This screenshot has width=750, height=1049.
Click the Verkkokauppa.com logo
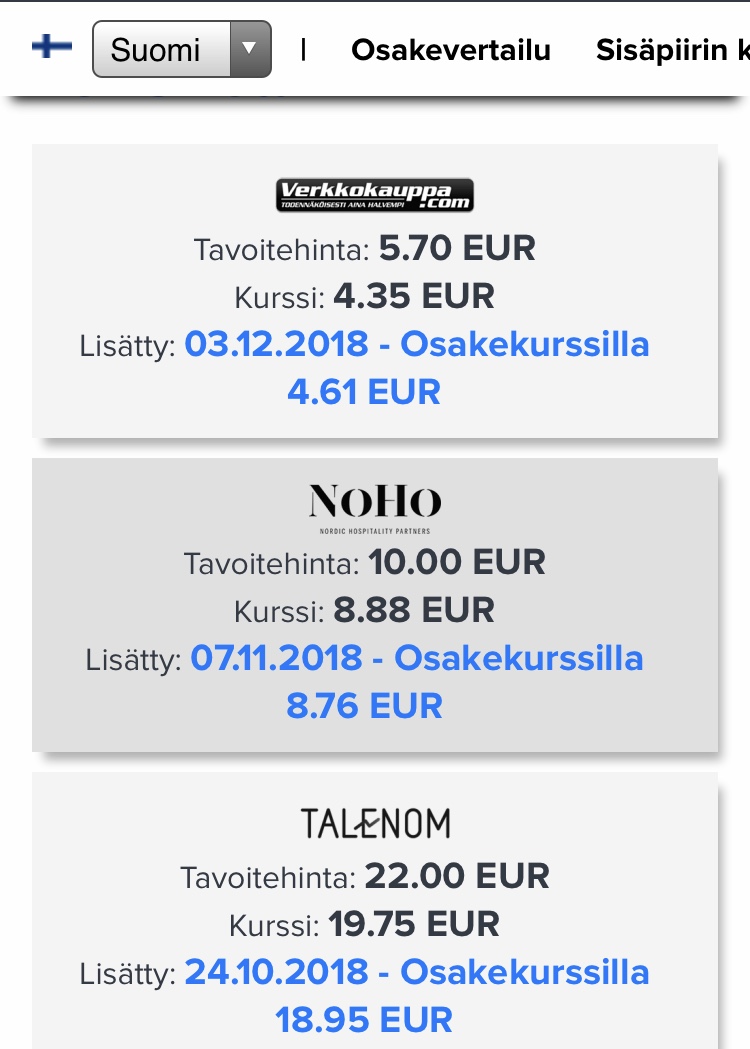pos(375,195)
